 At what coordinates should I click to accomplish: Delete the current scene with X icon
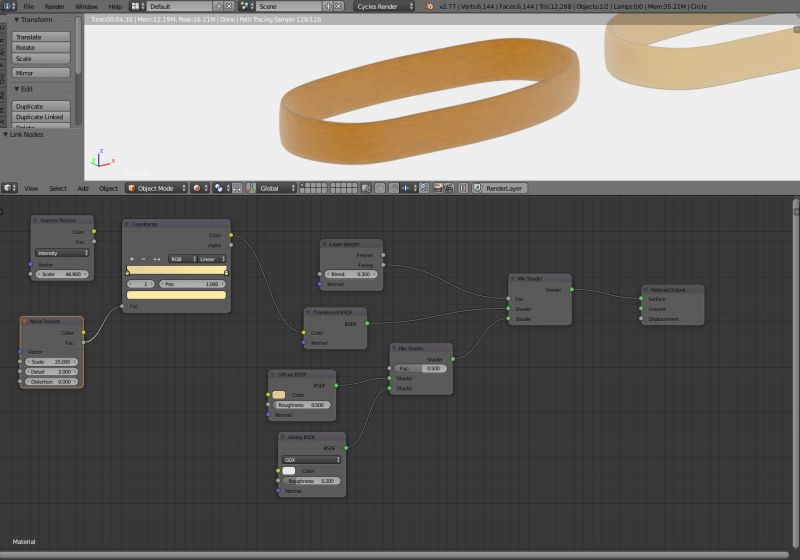coord(338,7)
